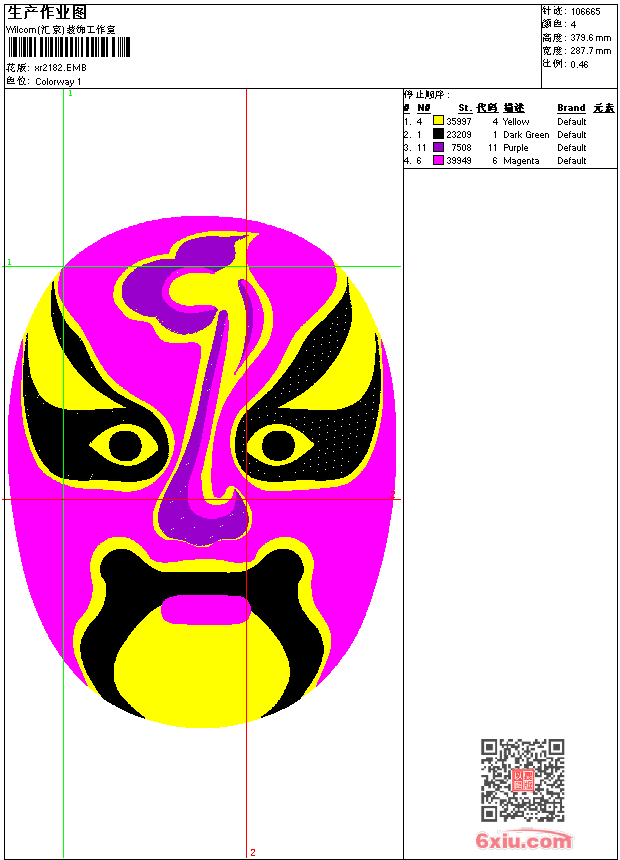The image size is (620, 860).
Task: Click the Yellow thread color swatch
Action: click(438, 121)
